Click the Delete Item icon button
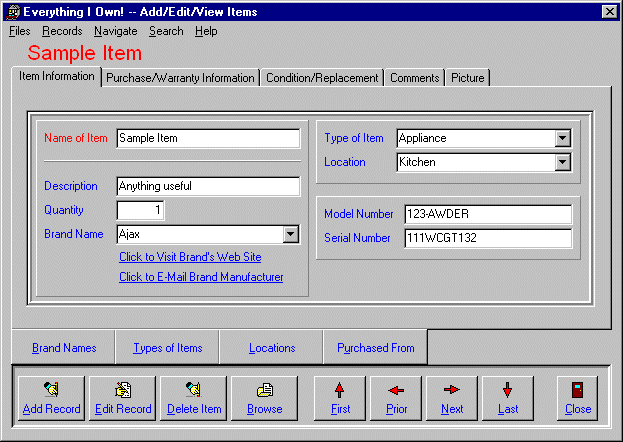 point(193,397)
